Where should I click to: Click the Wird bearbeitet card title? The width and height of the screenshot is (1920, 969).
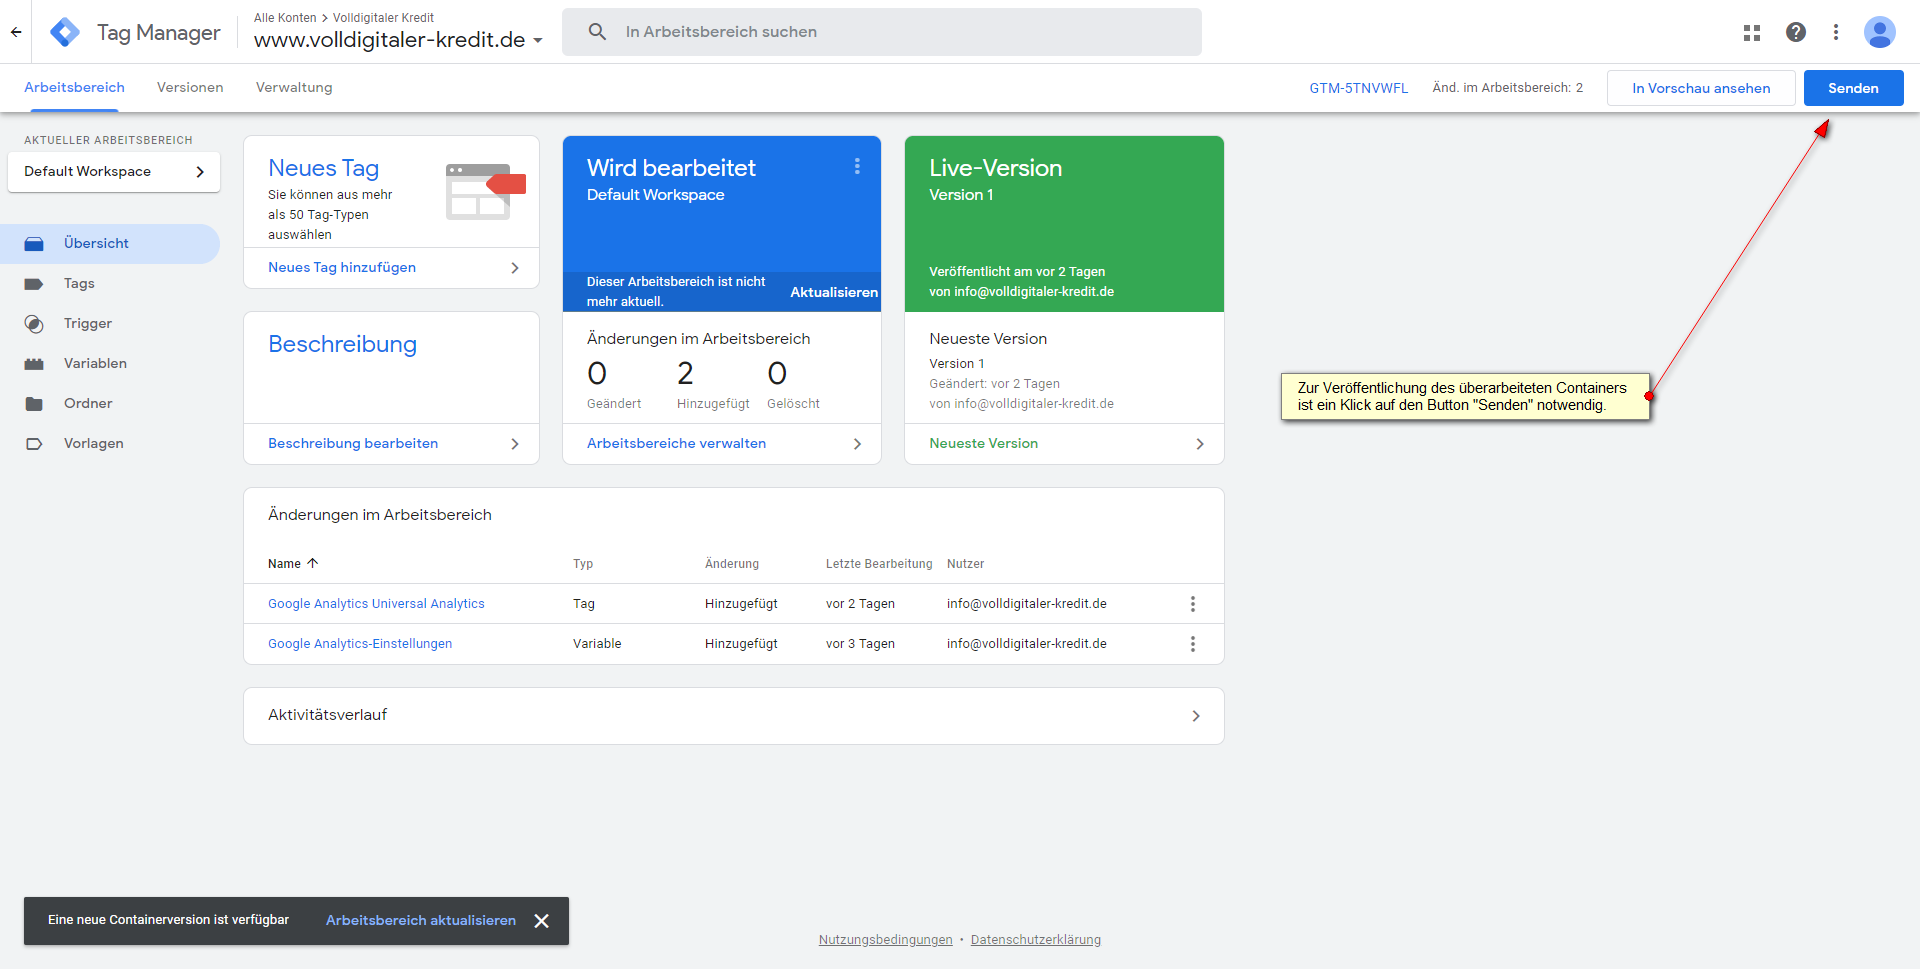click(x=671, y=168)
